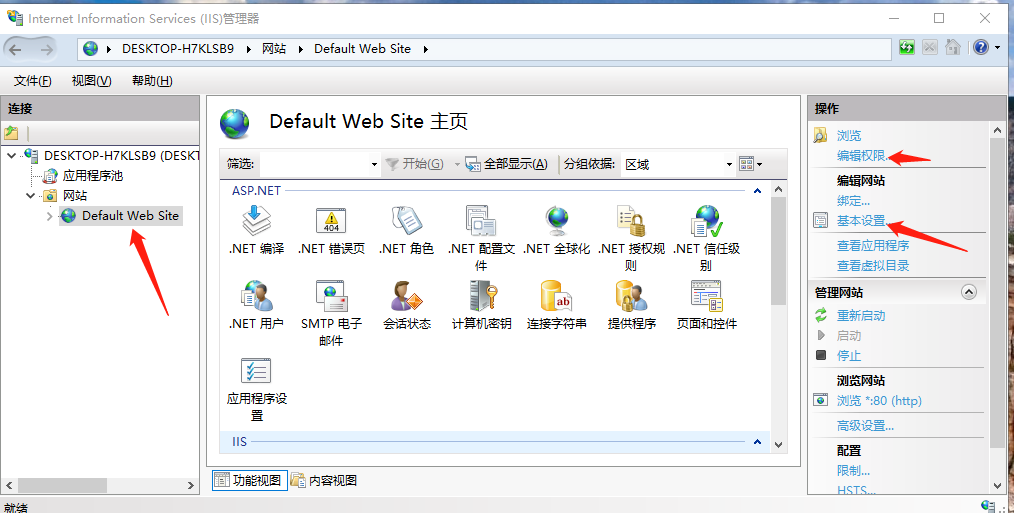This screenshot has height=513, width=1014.
Task: Click the 查看虚拟目录 link
Action: click(x=873, y=266)
